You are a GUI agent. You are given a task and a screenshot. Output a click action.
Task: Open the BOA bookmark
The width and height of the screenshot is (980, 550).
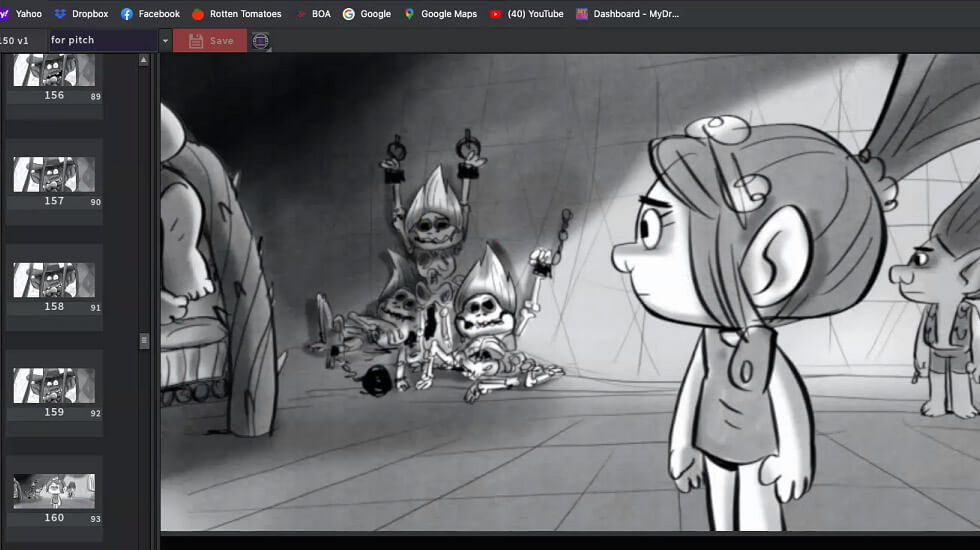coord(312,14)
